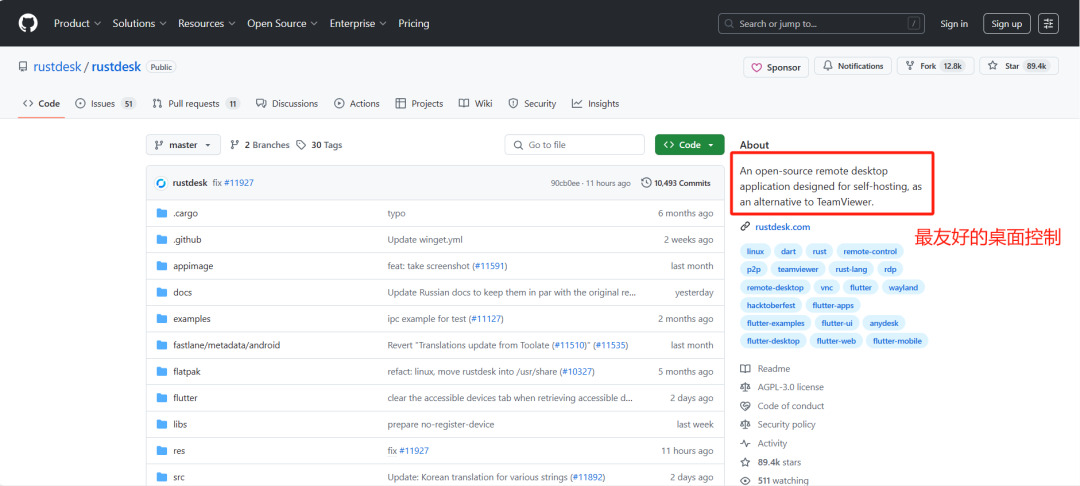Viewport: 1080px width, 486px height.
Task: Fork the rustdesk repository
Action: coord(935,66)
